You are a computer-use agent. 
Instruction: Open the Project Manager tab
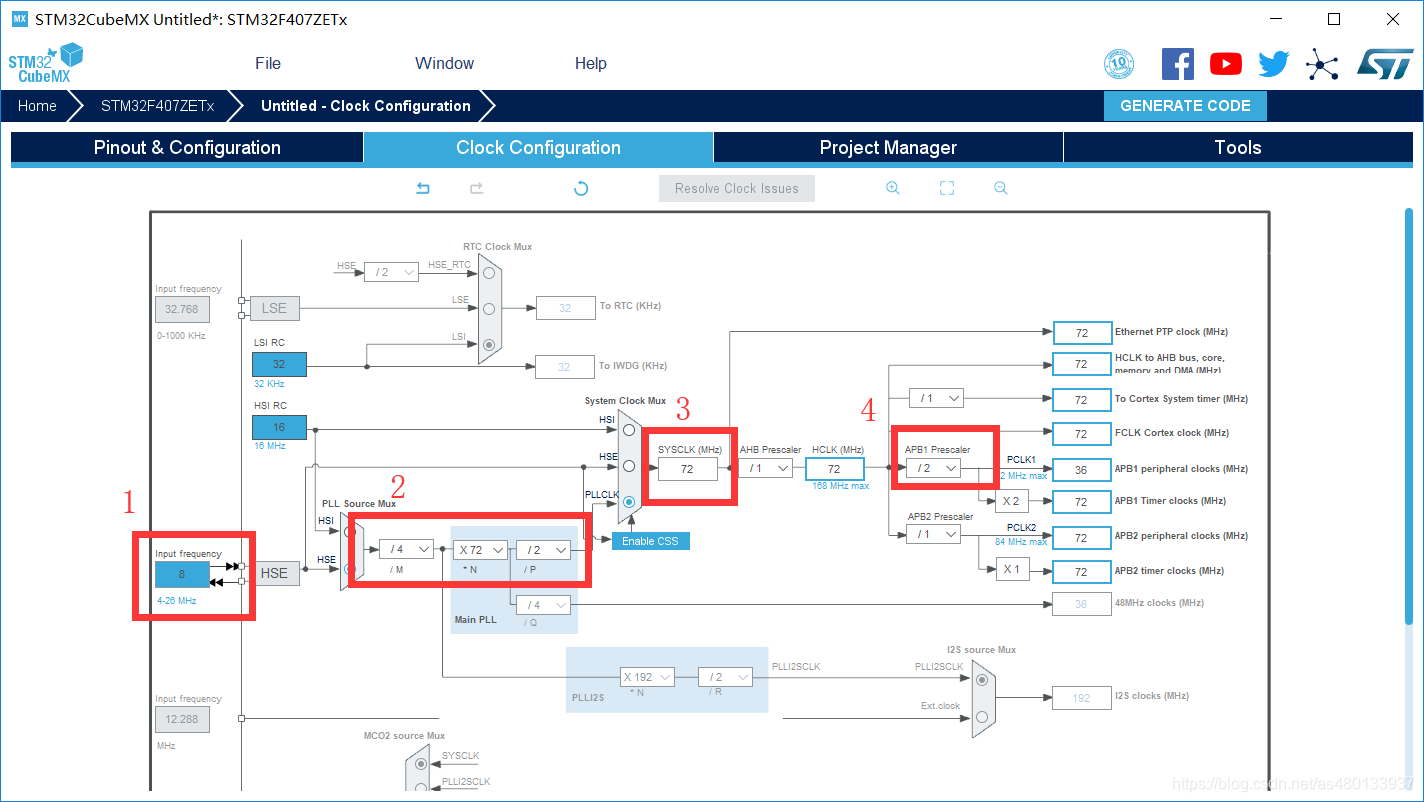click(x=888, y=148)
